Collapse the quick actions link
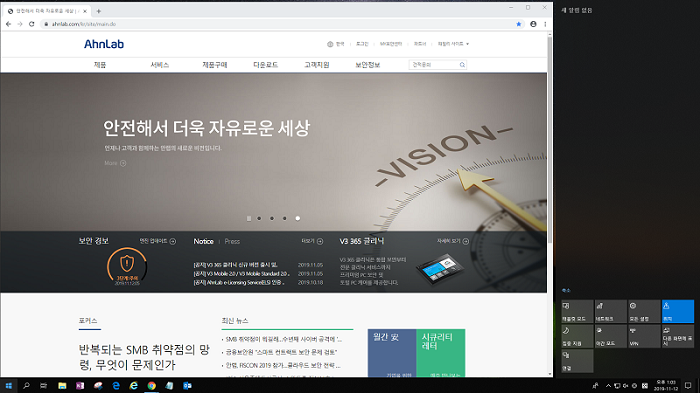The image size is (700, 393). [566, 290]
